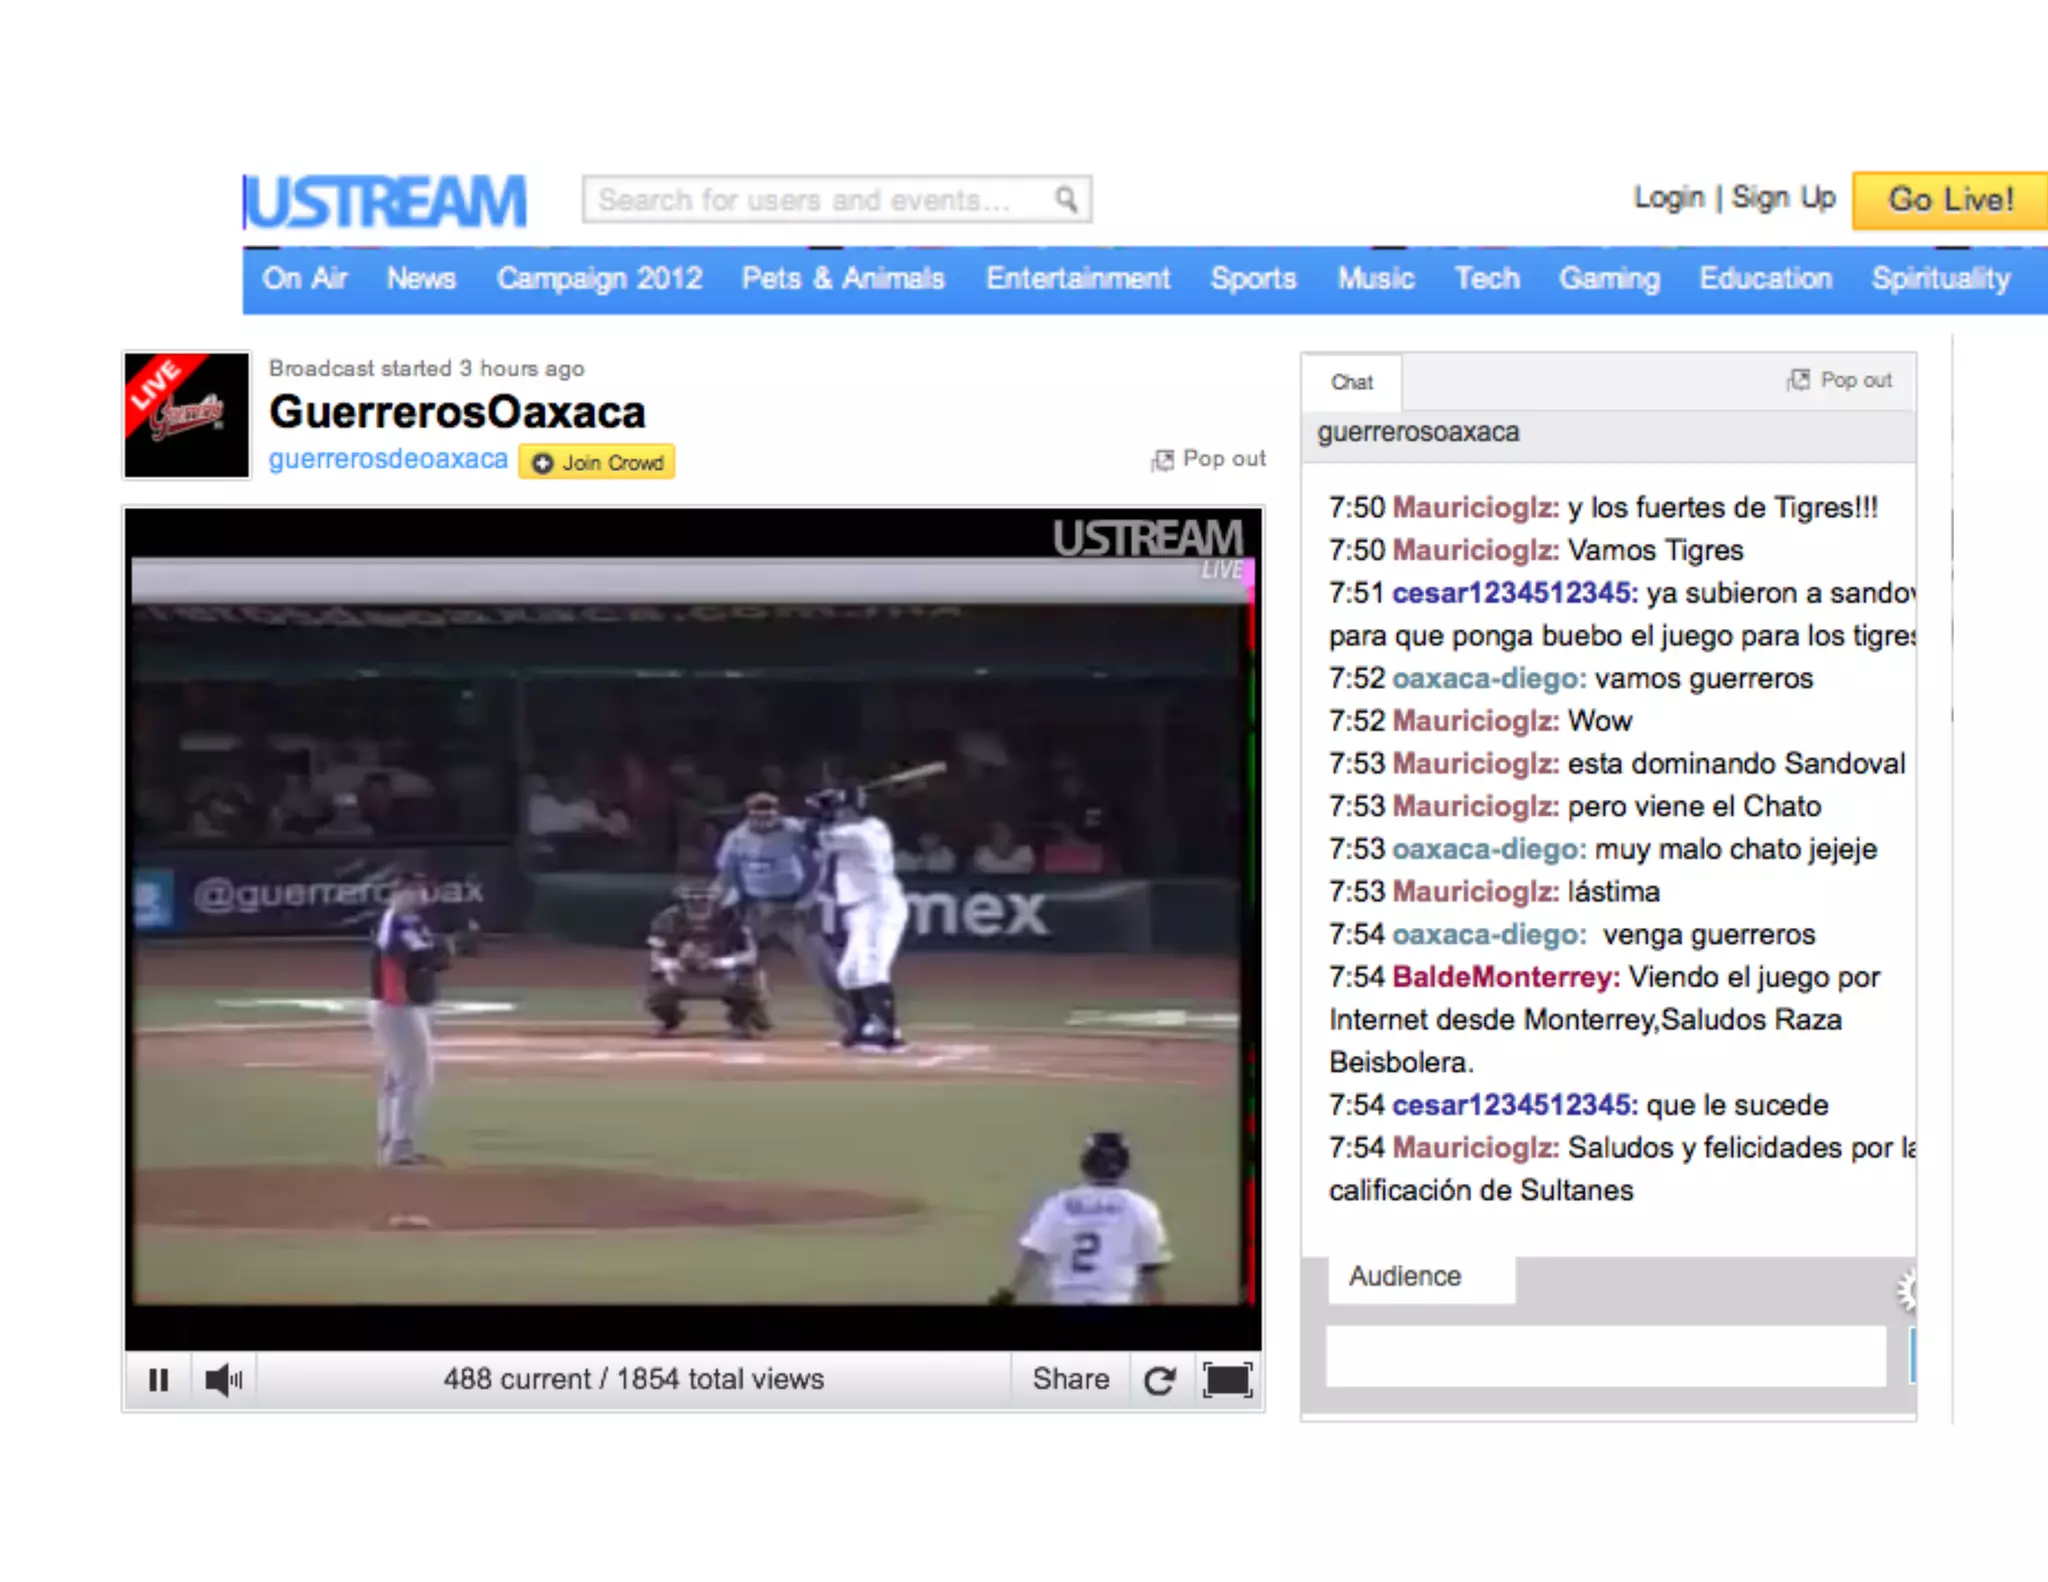Click the Ustream logo

[x=386, y=201]
